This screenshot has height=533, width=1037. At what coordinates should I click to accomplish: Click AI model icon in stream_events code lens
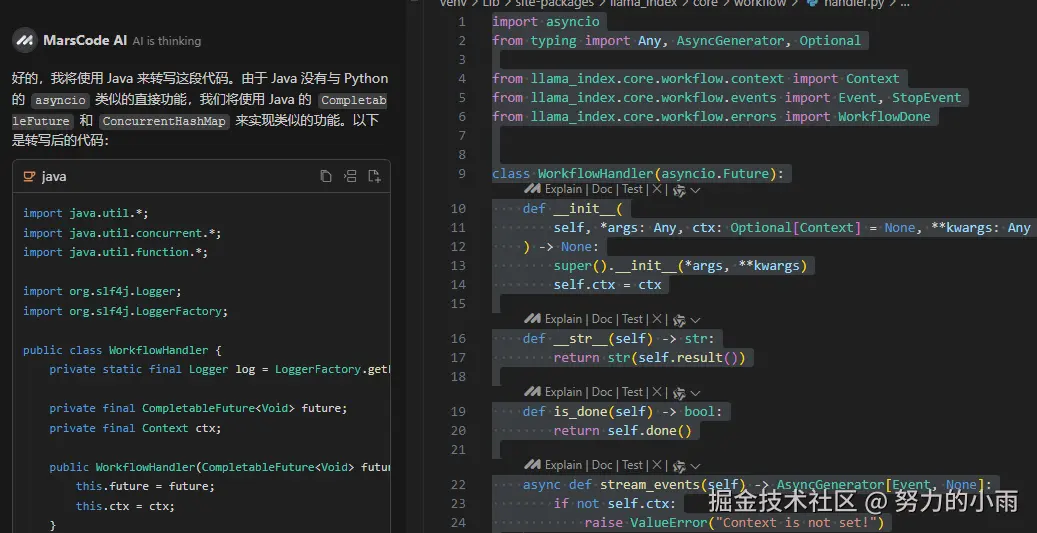tap(679, 466)
